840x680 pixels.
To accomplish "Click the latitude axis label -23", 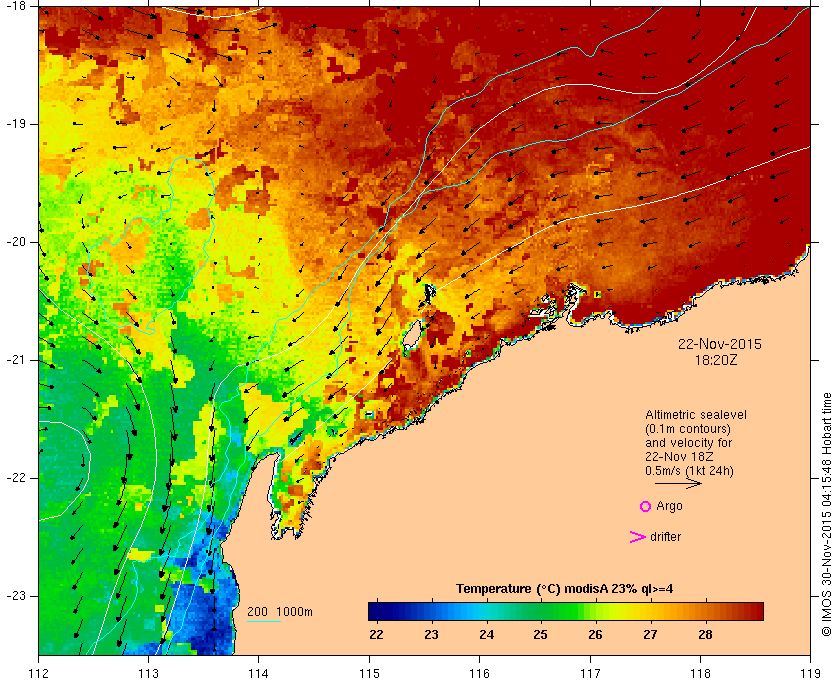I will pos(14,596).
